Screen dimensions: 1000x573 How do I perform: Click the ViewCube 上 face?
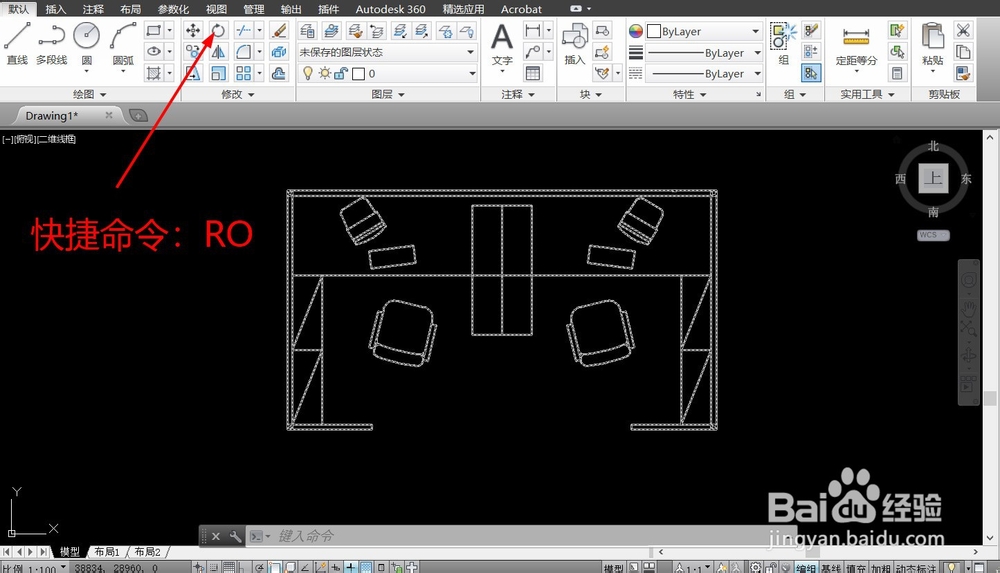tap(933, 178)
